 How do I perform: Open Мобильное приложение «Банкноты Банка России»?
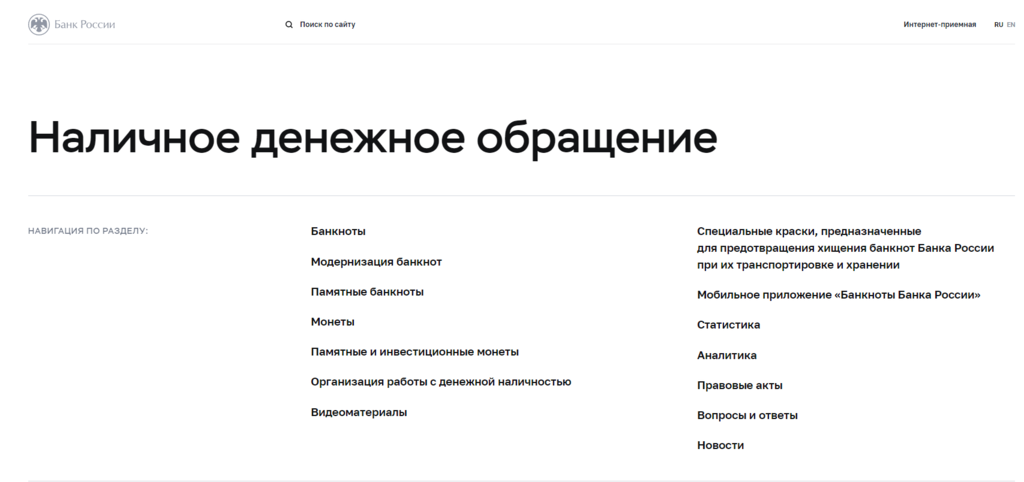pyautogui.click(x=838, y=295)
